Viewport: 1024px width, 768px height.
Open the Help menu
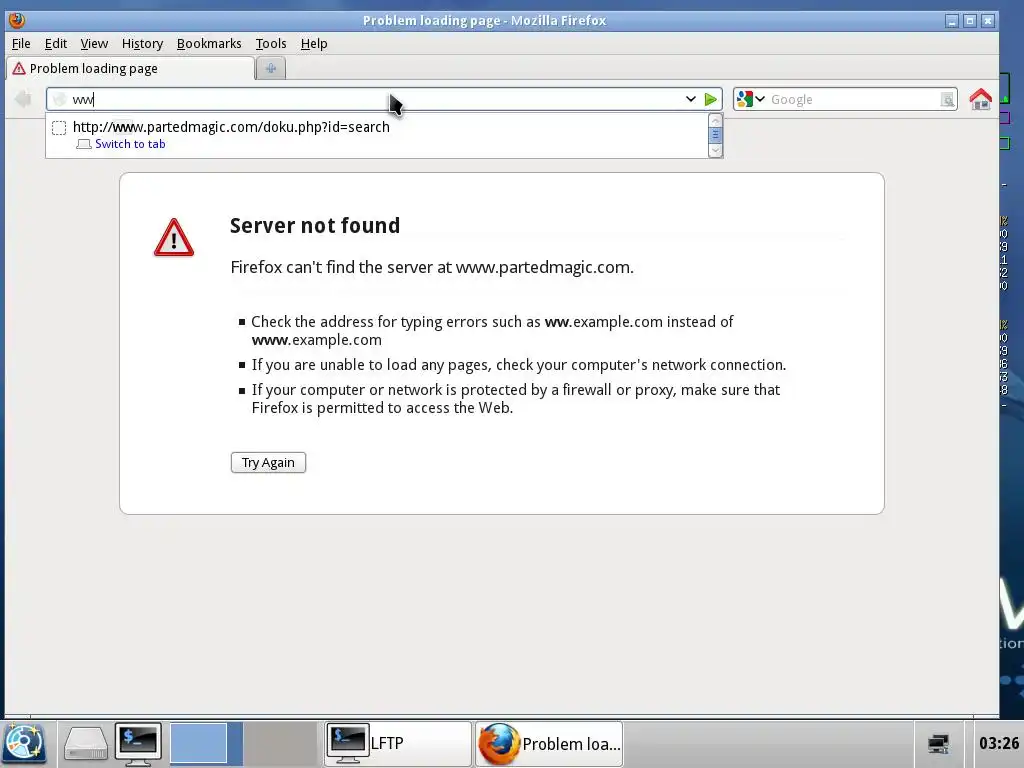click(313, 44)
